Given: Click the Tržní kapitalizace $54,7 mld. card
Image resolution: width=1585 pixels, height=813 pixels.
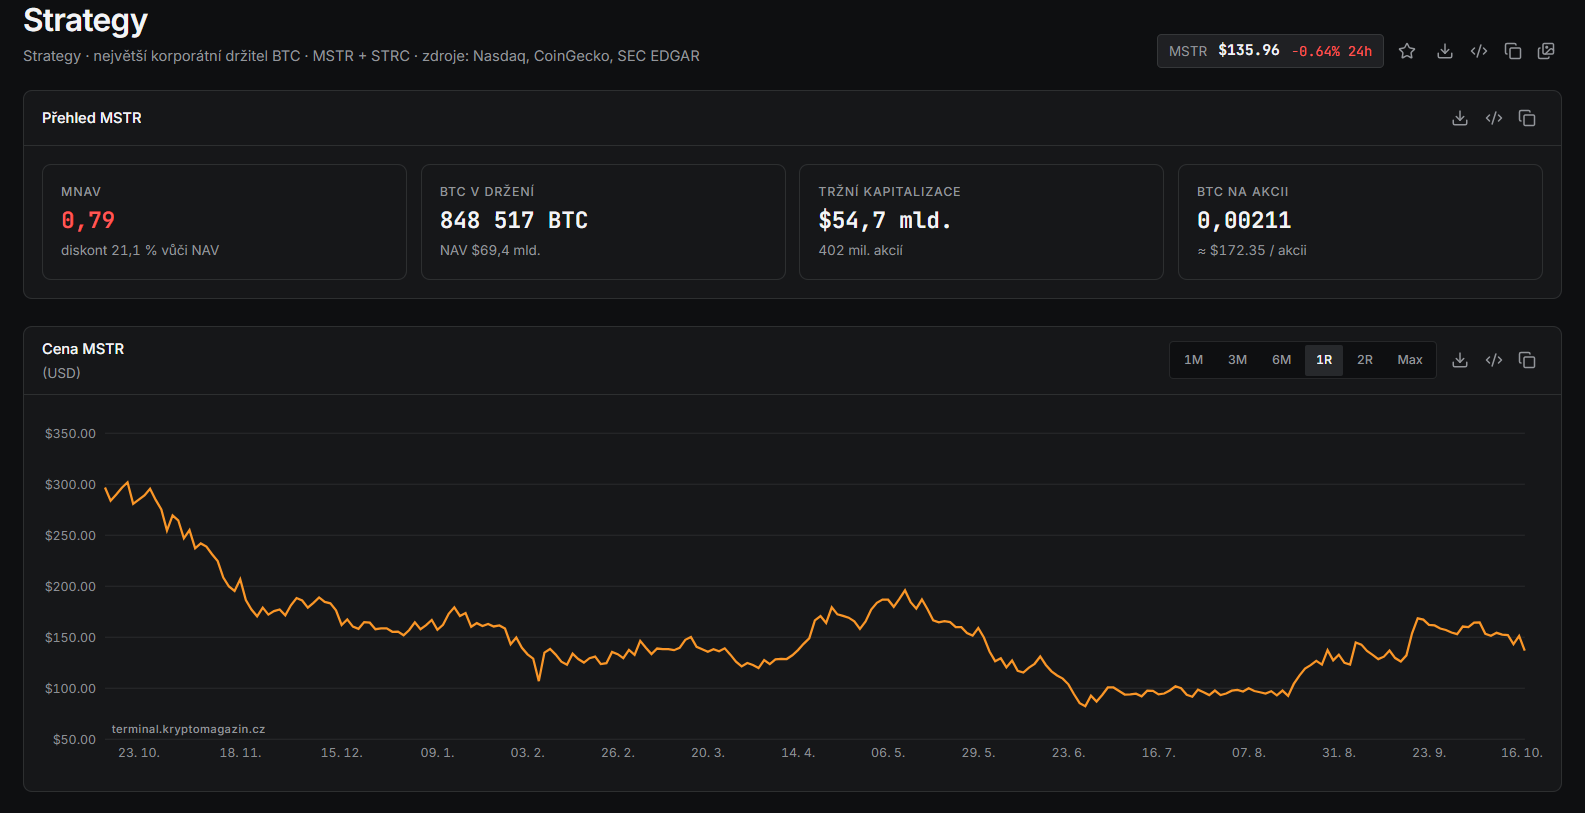Looking at the screenshot, I should [981, 222].
